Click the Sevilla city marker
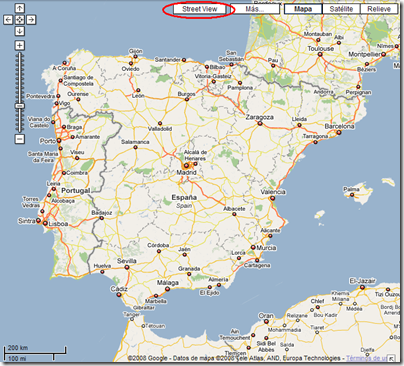 tap(127, 267)
